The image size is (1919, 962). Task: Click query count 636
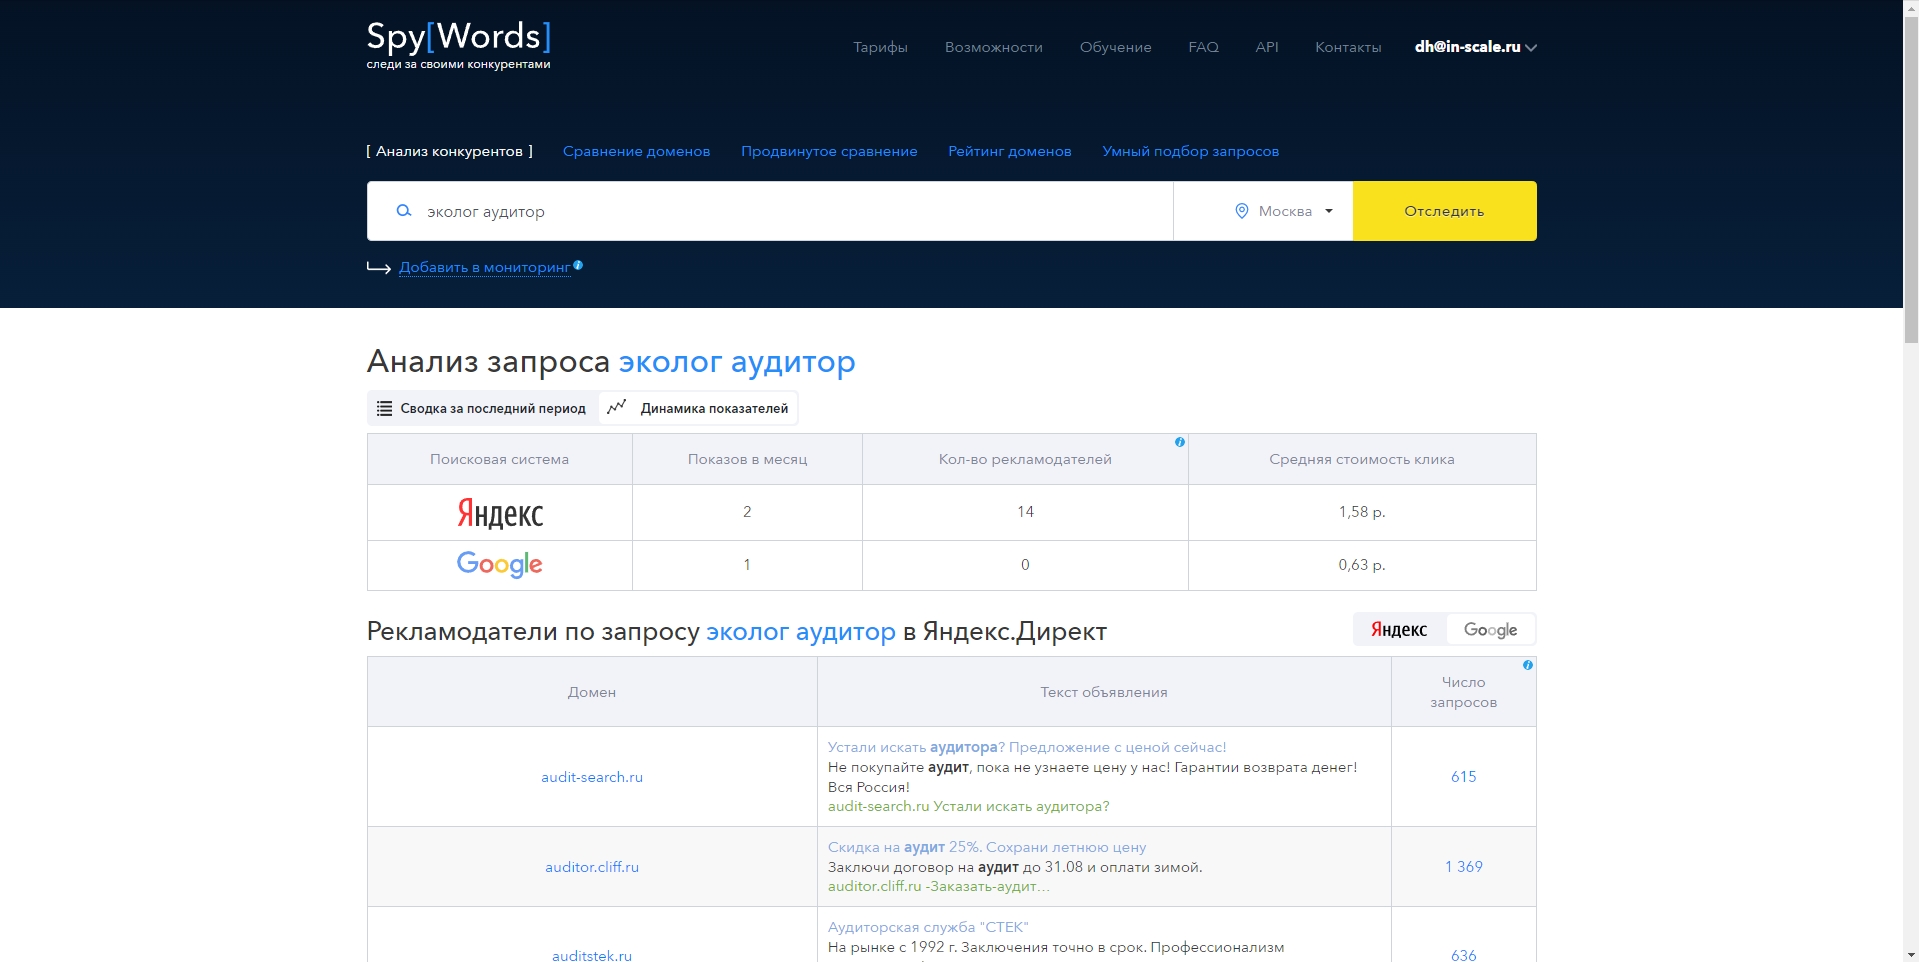[1463, 955]
